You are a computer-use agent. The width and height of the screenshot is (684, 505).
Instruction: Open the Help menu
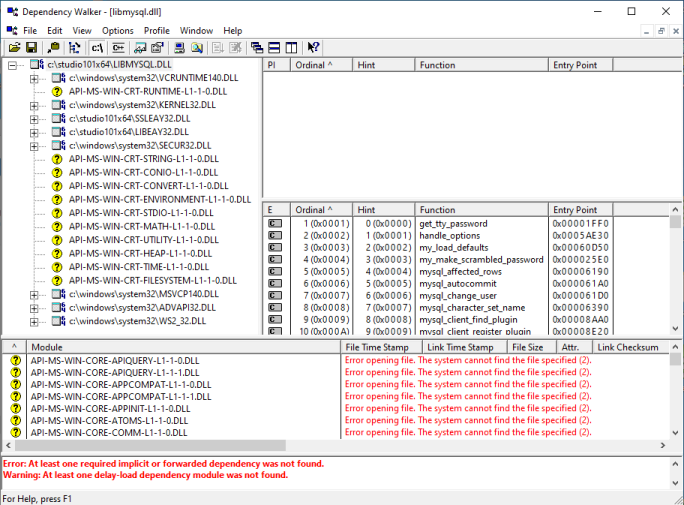click(x=233, y=31)
